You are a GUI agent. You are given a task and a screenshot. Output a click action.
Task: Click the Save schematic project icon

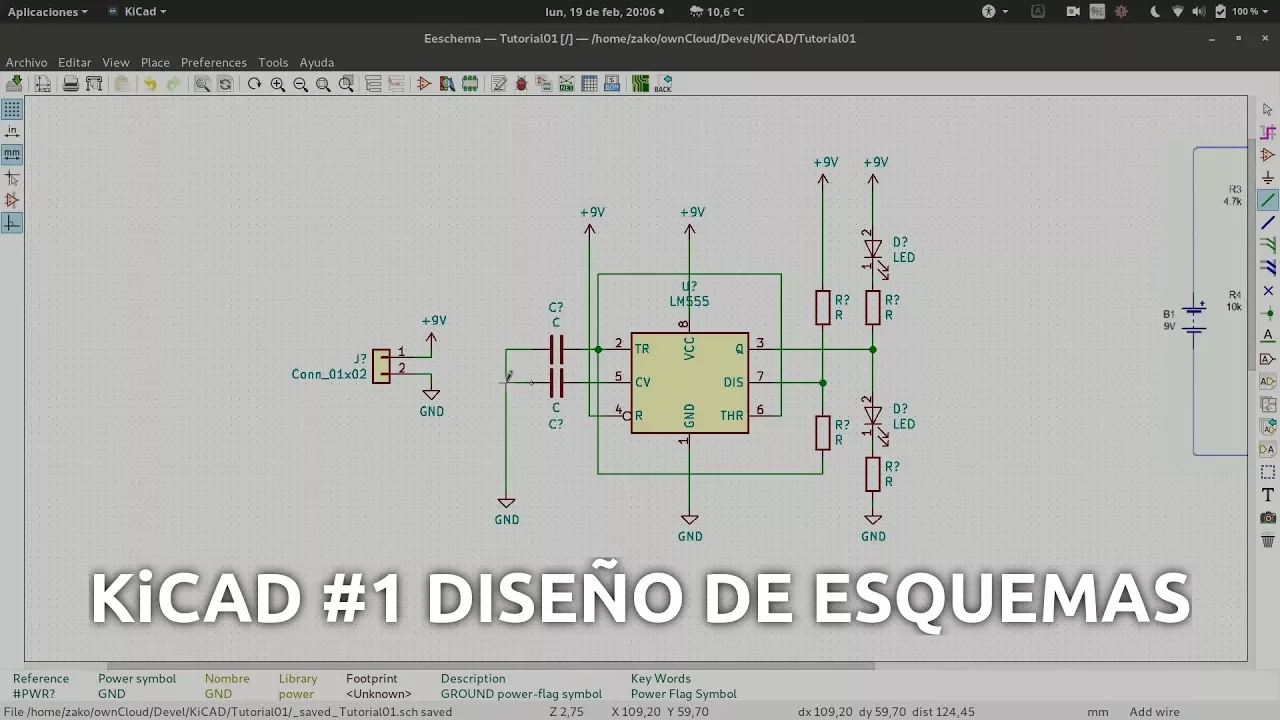pos(15,84)
